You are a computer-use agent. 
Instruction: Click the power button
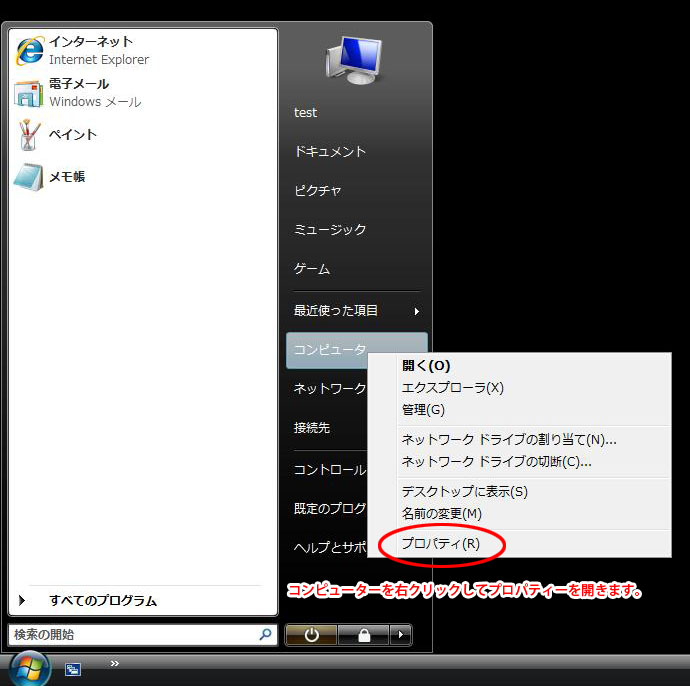(311, 635)
